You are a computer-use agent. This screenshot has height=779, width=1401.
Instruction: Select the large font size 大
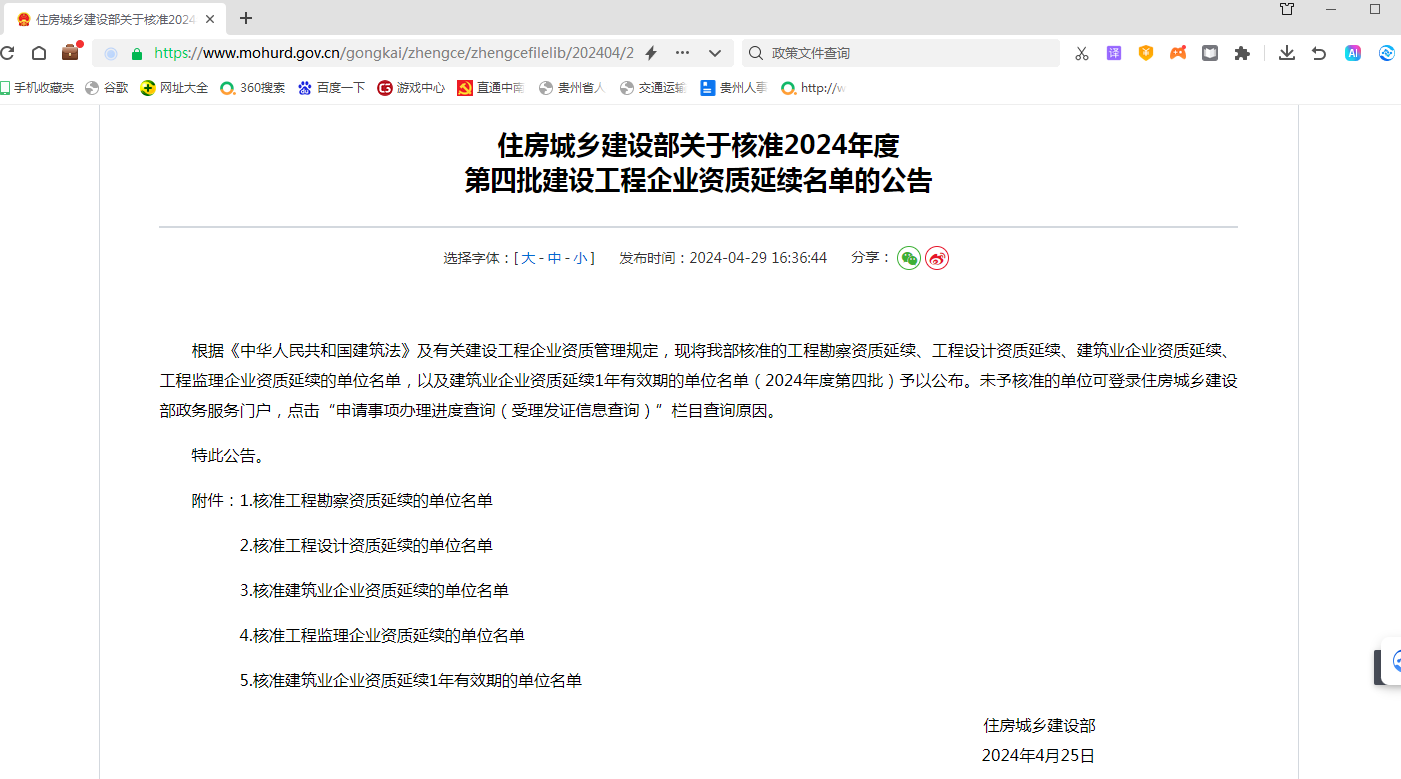pyautogui.click(x=528, y=258)
